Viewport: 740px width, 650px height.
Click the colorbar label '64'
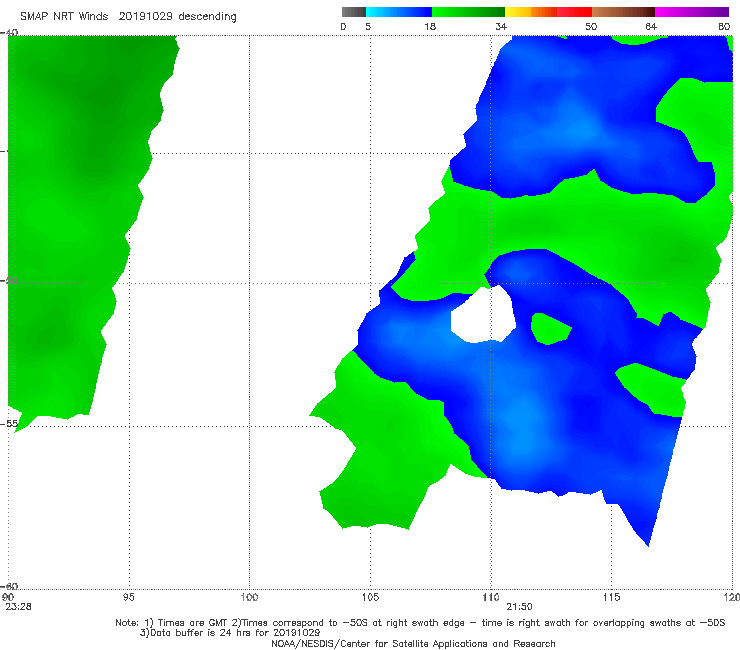coord(651,27)
